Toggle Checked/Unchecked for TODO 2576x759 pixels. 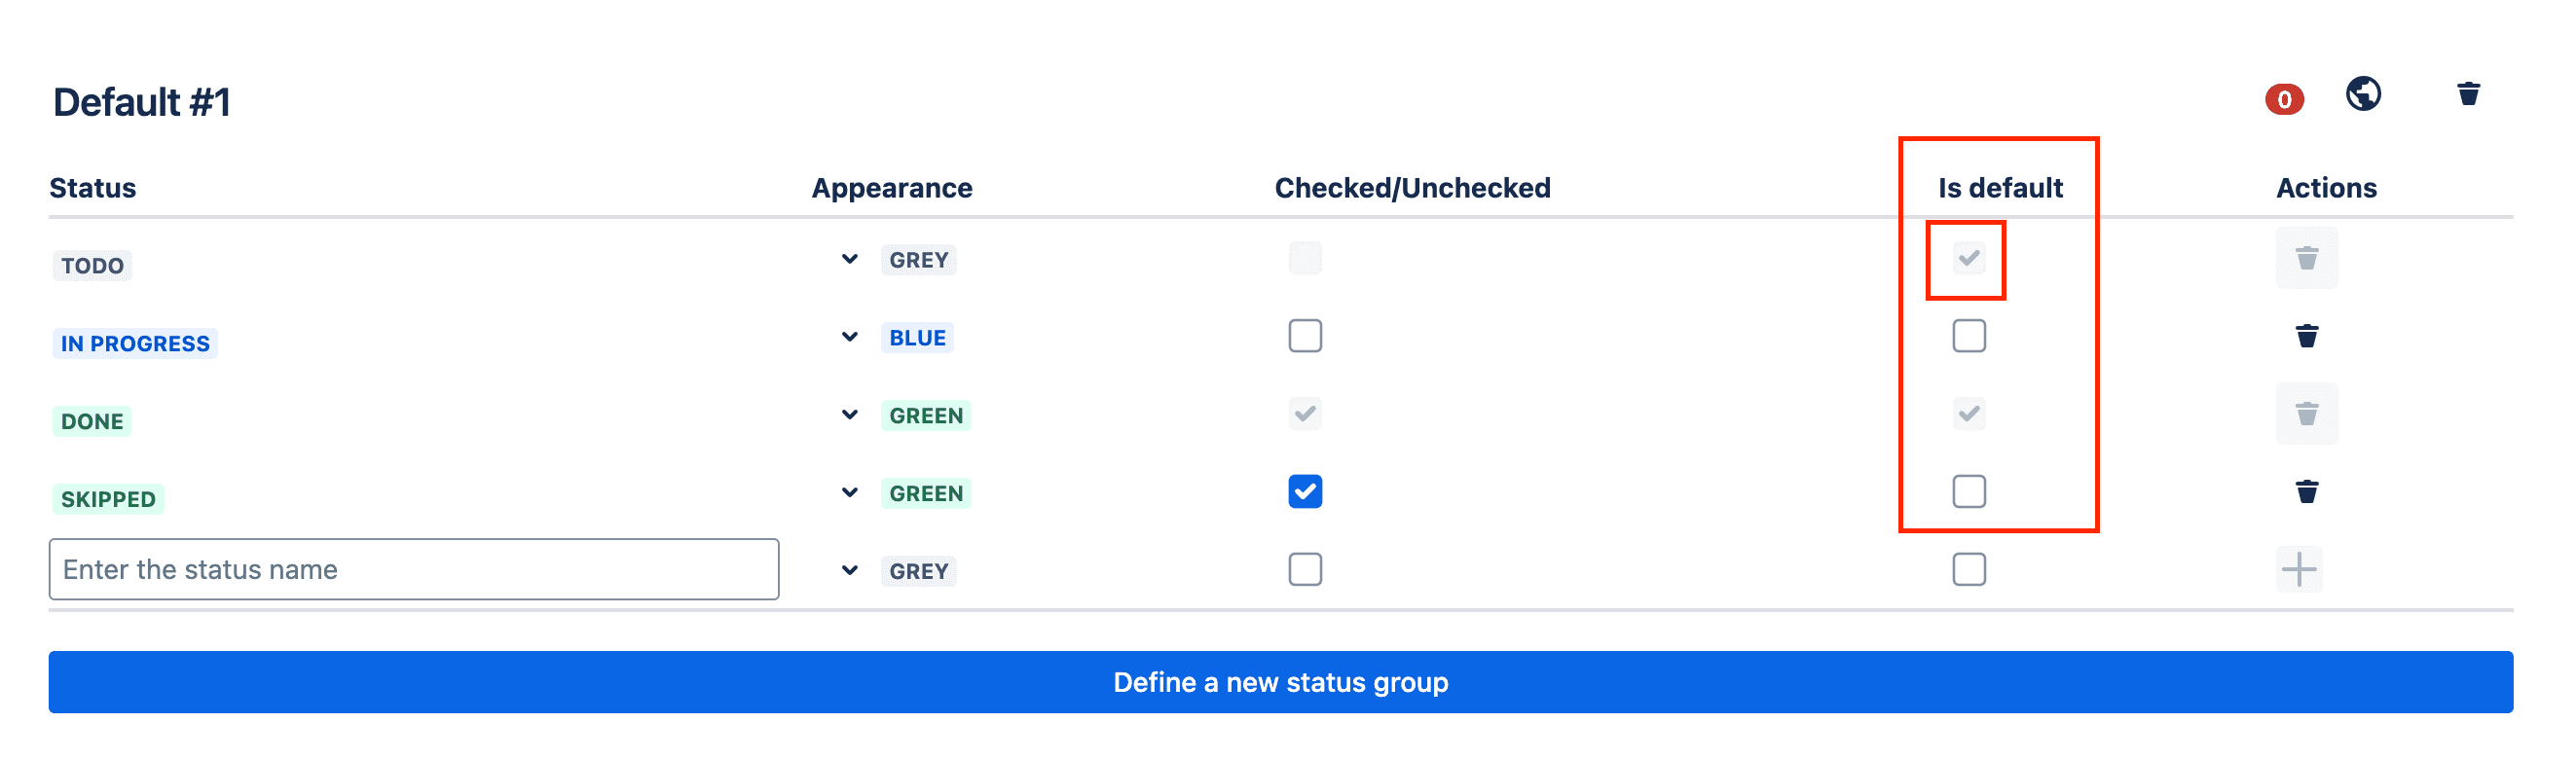point(1305,258)
